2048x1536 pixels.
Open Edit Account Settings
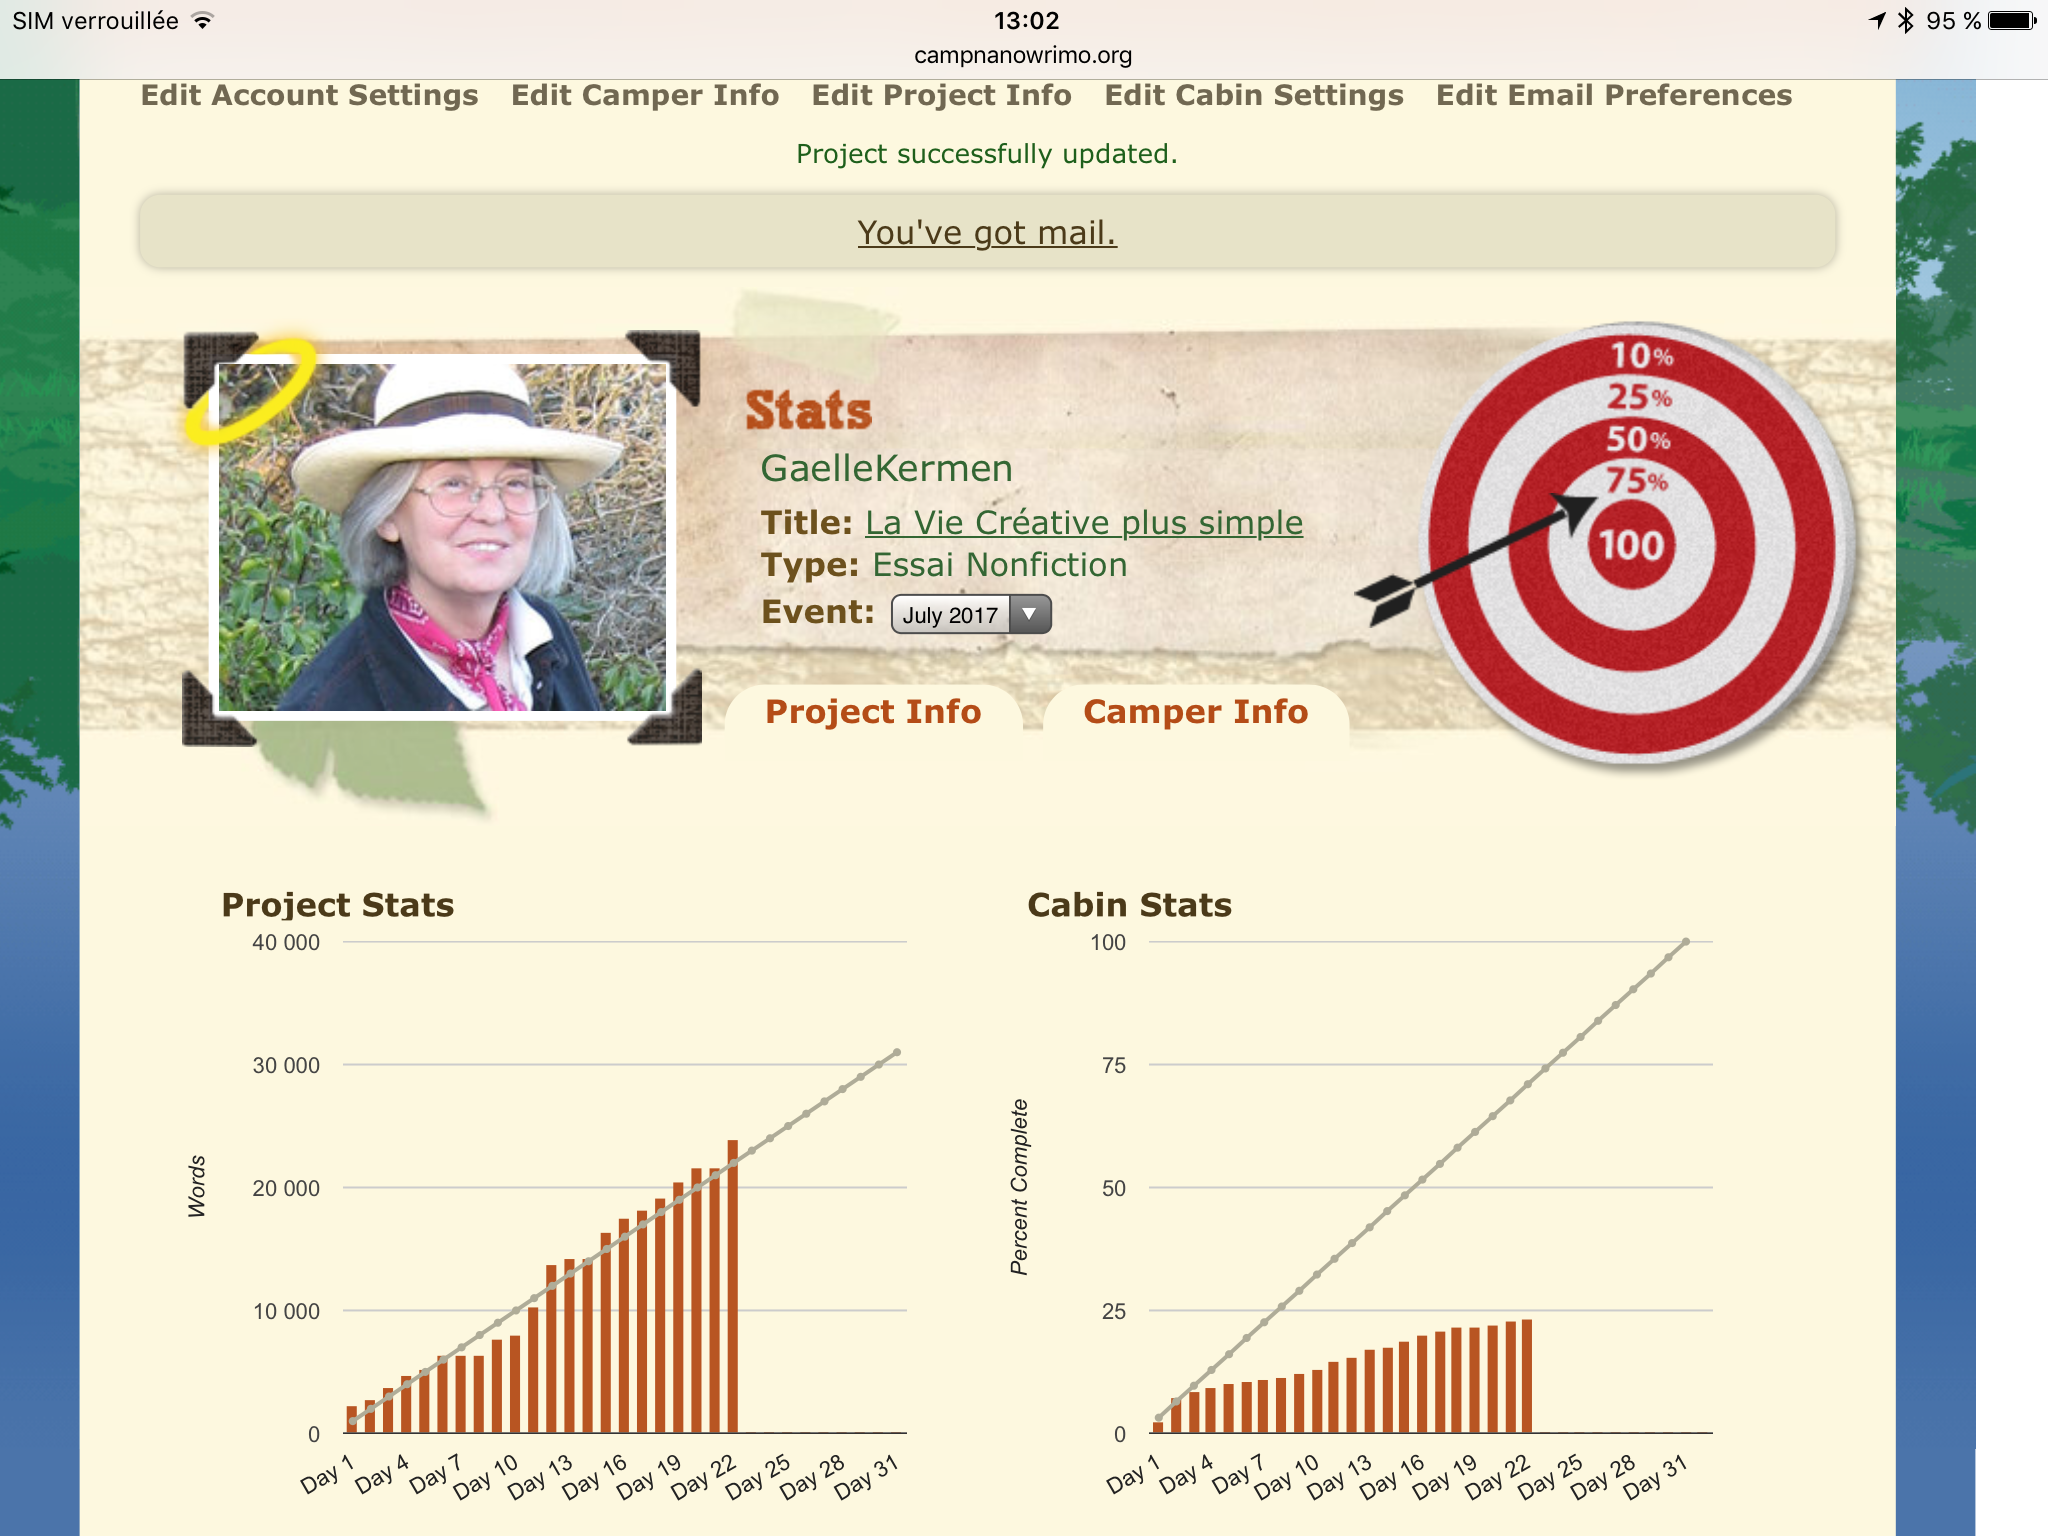coord(309,96)
